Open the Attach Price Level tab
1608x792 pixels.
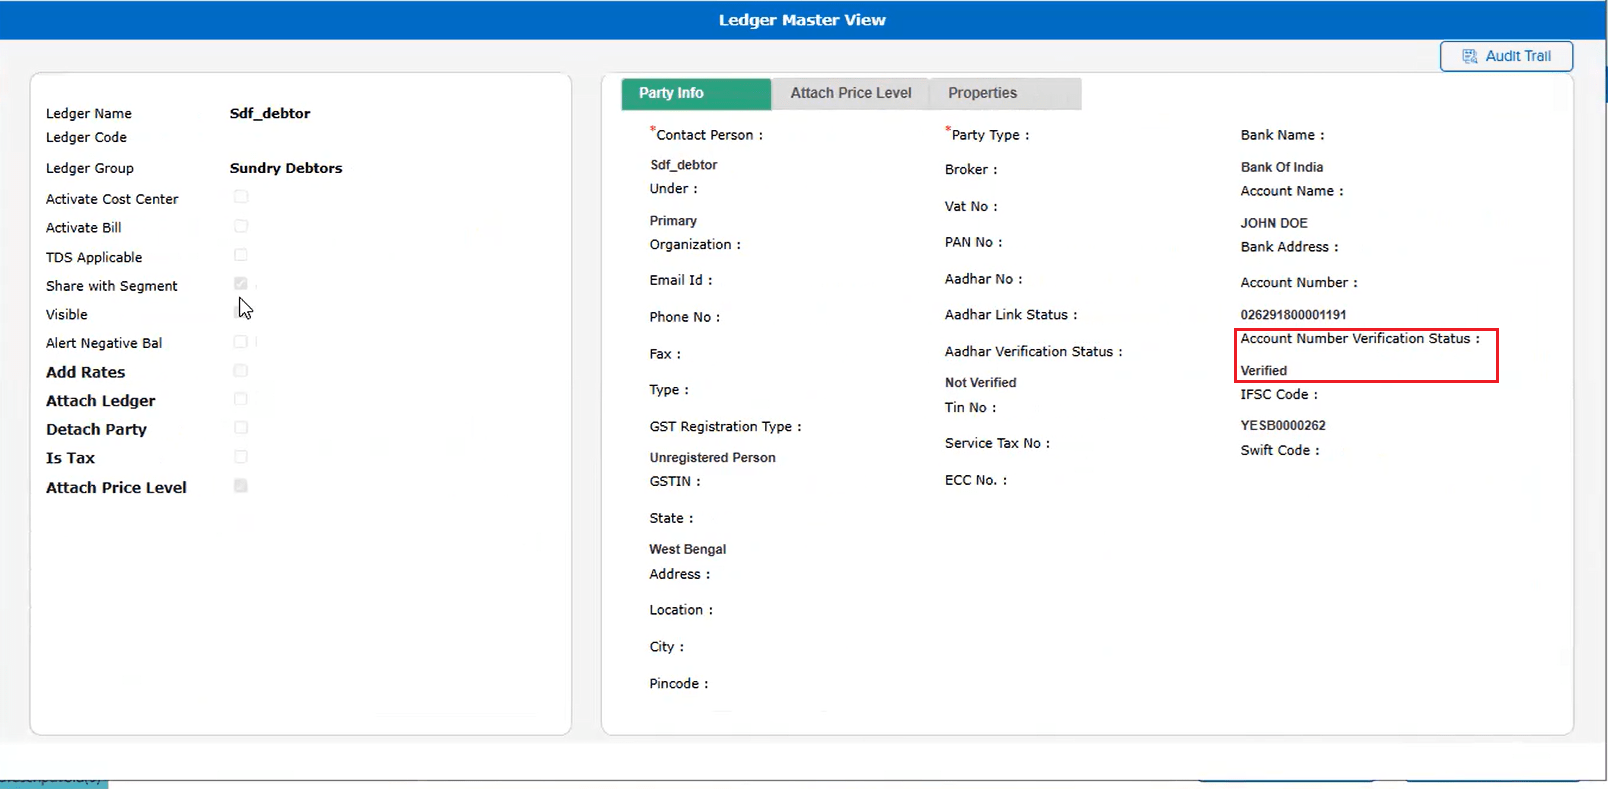[850, 93]
